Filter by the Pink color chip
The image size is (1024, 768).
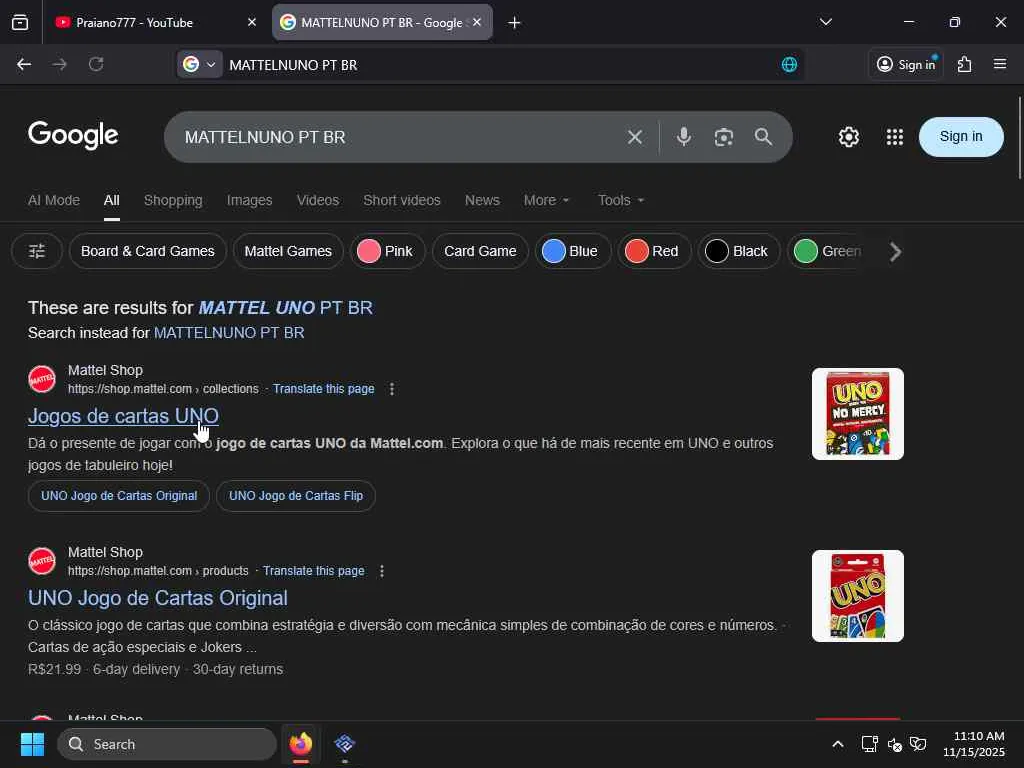tap(387, 251)
